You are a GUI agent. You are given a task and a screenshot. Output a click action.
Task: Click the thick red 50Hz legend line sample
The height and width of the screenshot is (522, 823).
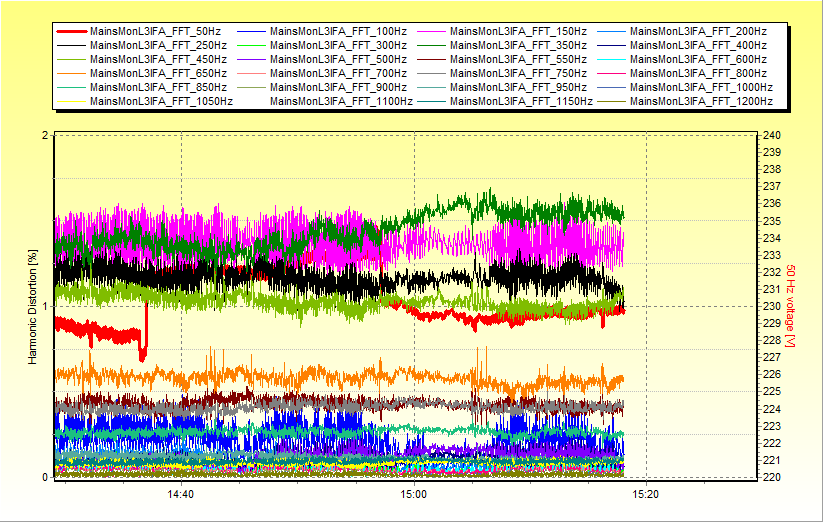[72, 31]
